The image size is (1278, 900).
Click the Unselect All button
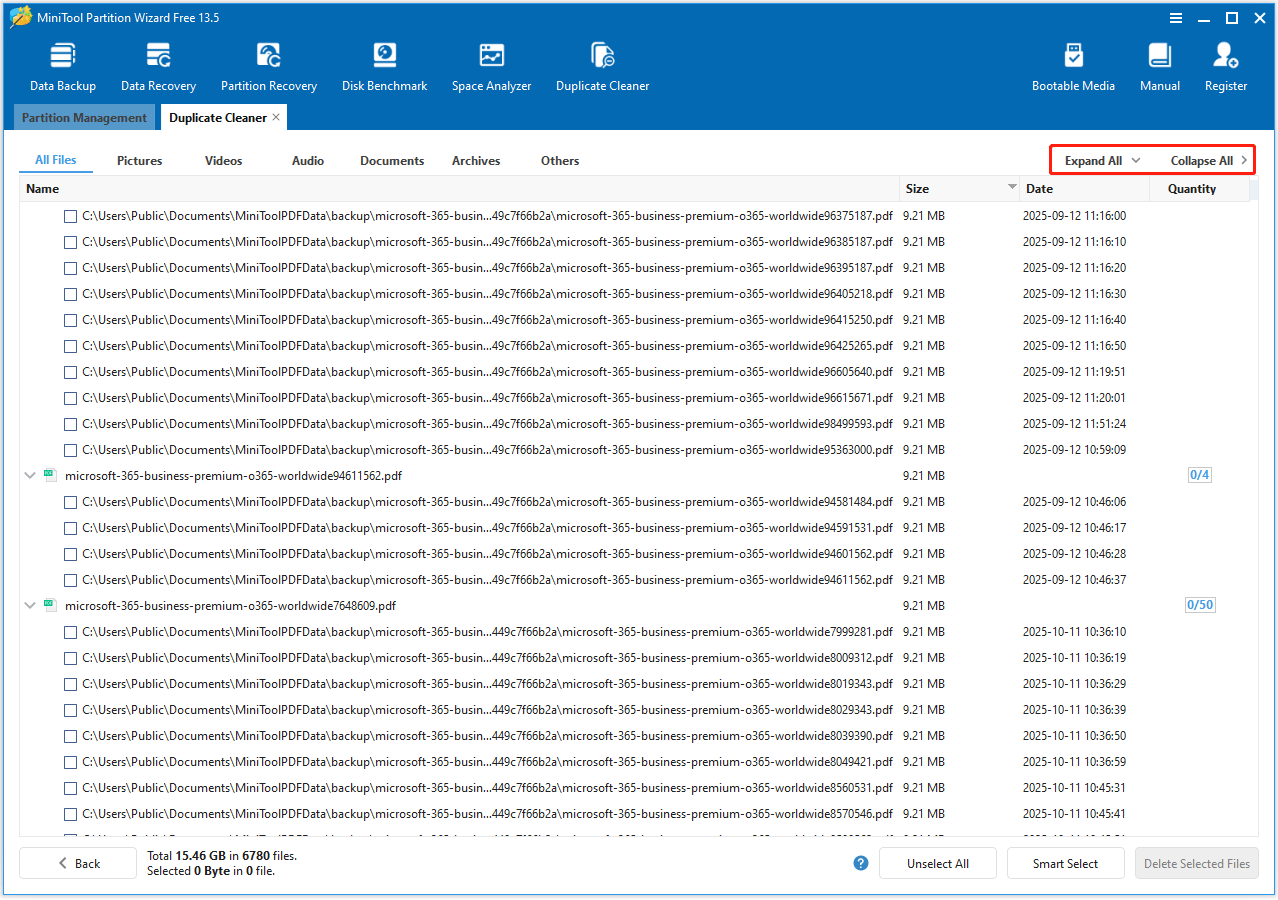(937, 862)
